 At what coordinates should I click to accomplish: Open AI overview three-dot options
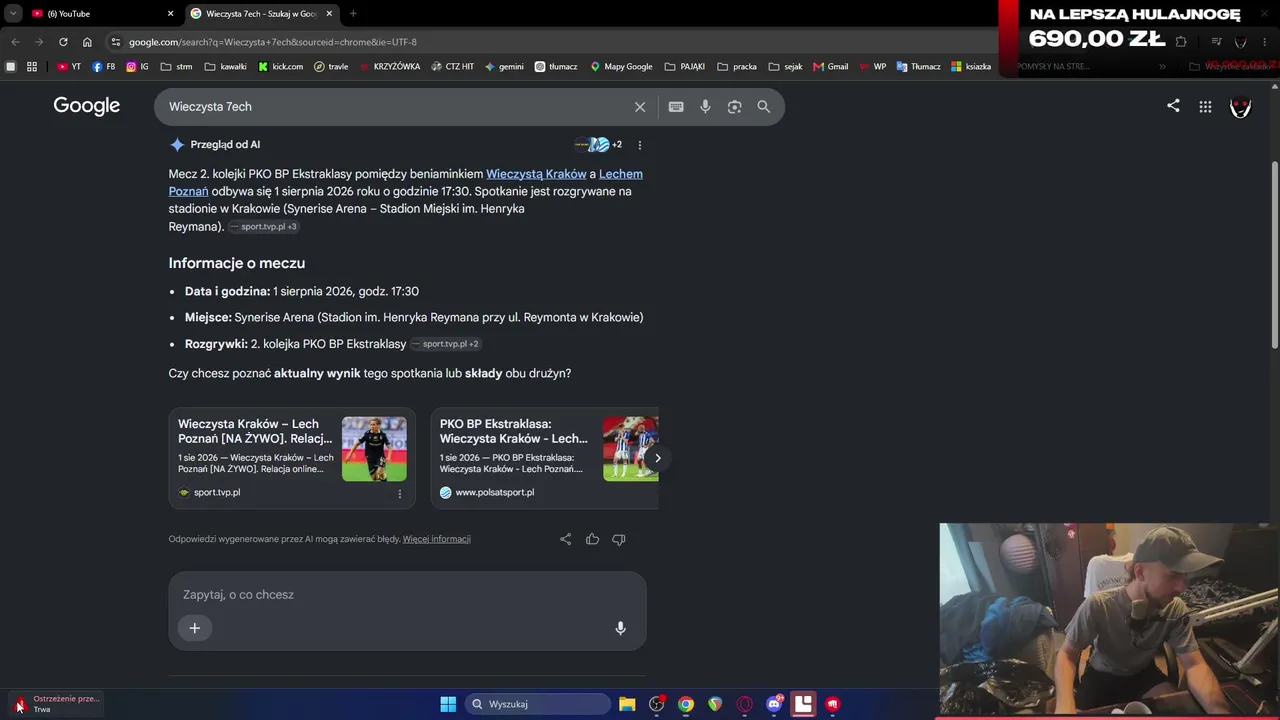640,145
